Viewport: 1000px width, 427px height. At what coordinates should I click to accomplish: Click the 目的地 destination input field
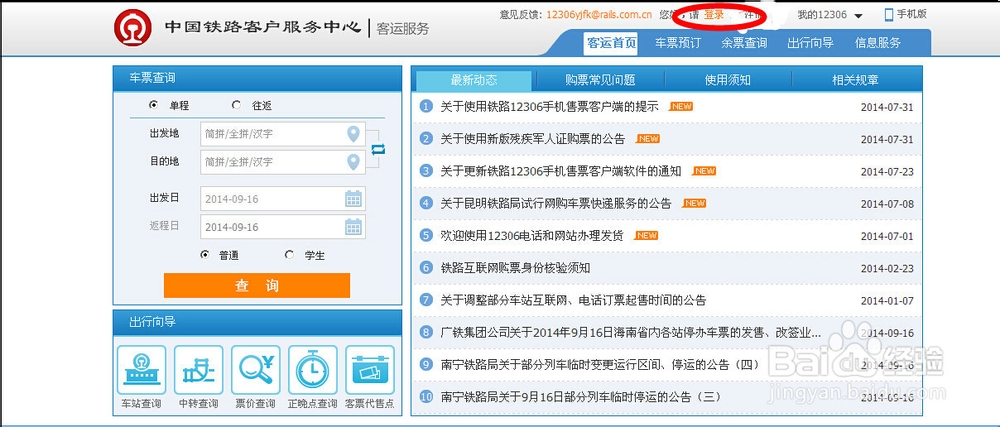click(283, 162)
